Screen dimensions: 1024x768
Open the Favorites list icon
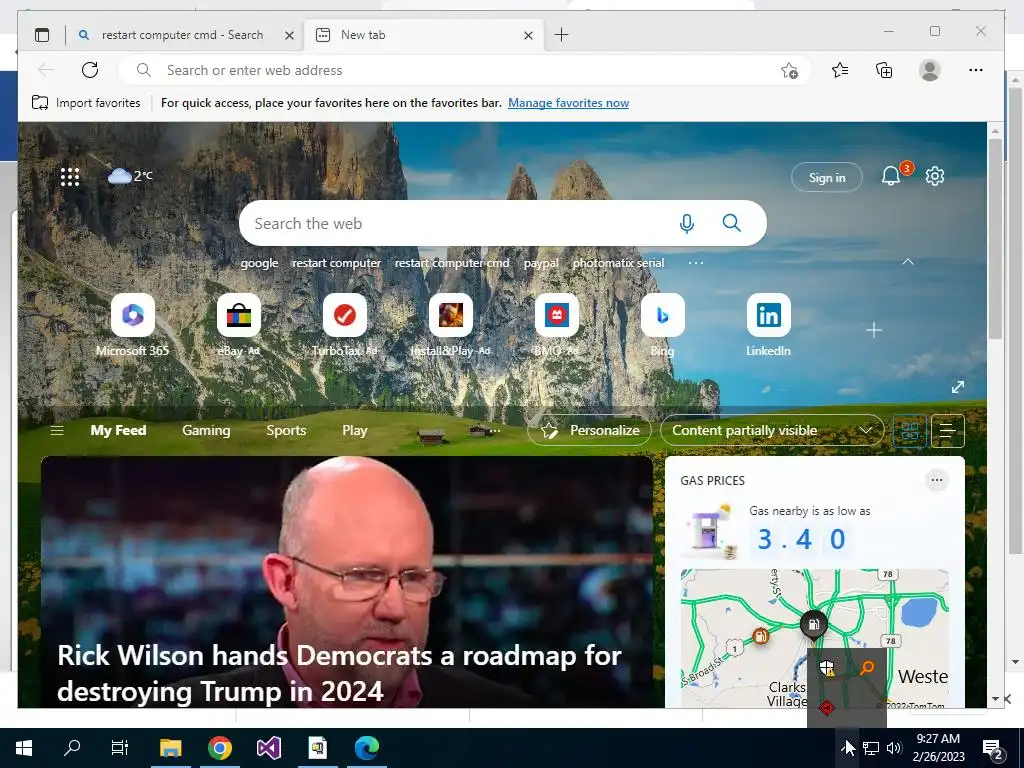840,70
